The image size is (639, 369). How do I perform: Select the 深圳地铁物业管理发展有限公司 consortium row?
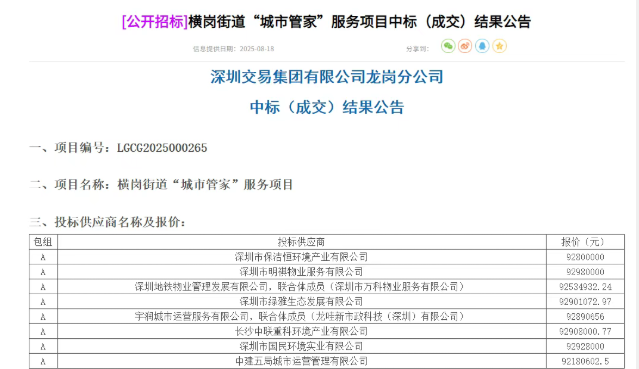[302, 287]
